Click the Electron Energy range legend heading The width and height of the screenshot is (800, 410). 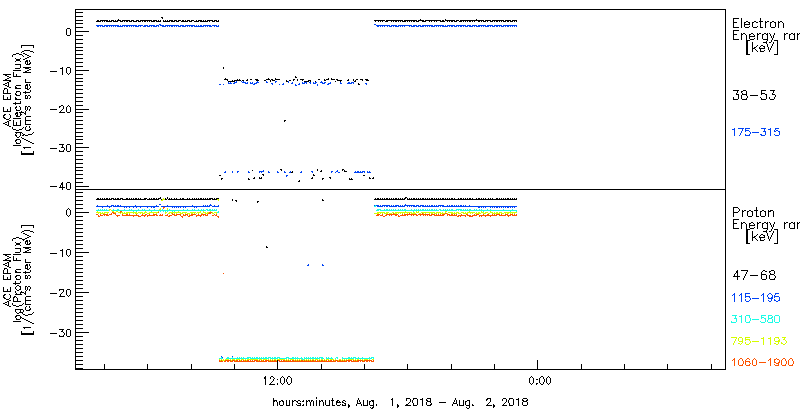pyautogui.click(x=764, y=36)
